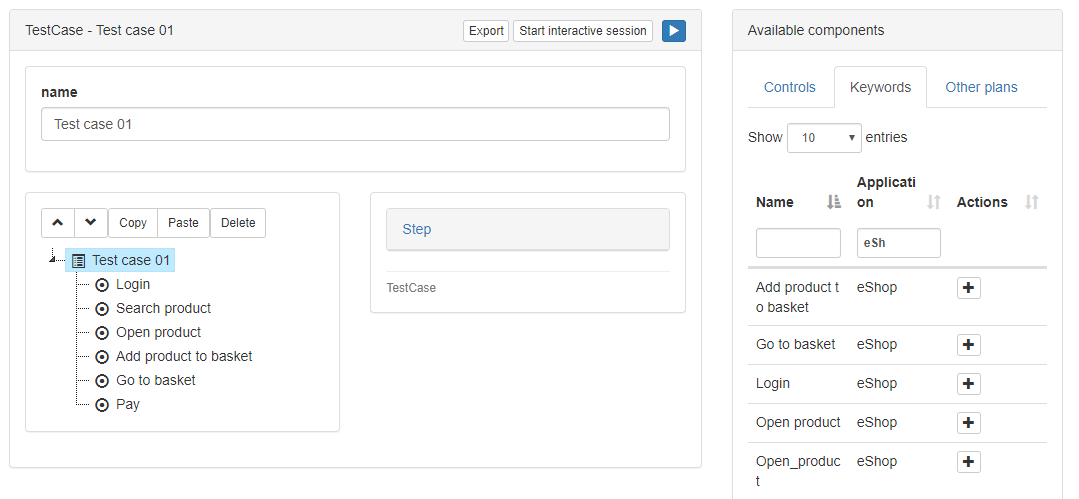This screenshot has height=499, width=1079.
Task: Switch to the Controls tab
Action: click(x=790, y=87)
